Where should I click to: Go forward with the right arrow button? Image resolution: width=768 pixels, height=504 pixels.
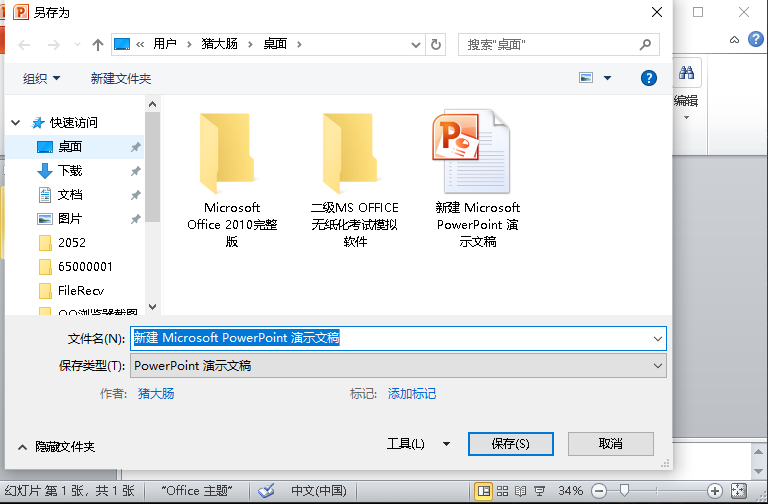click(x=53, y=45)
